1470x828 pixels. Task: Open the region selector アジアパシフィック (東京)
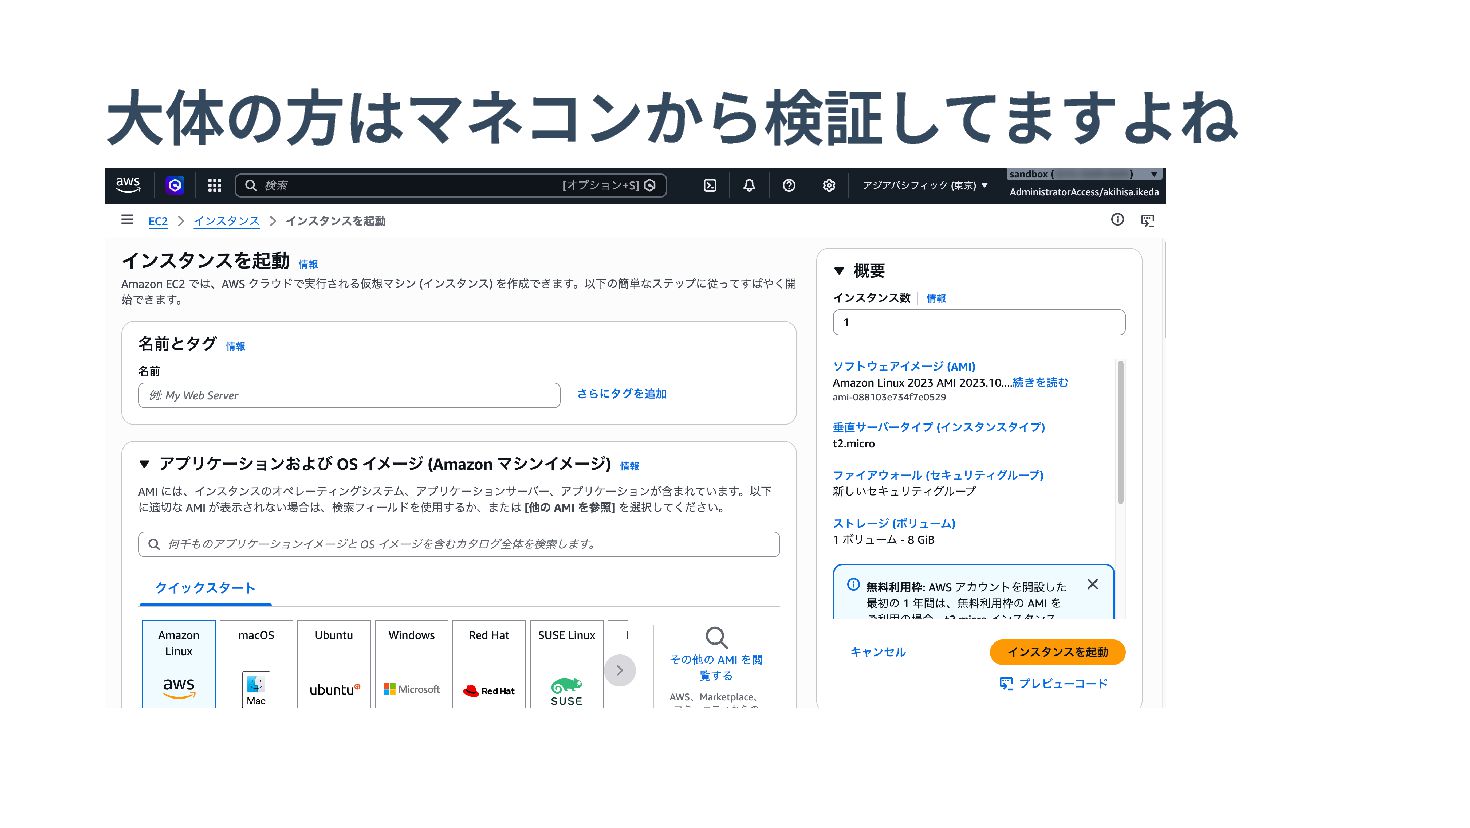tap(925, 185)
